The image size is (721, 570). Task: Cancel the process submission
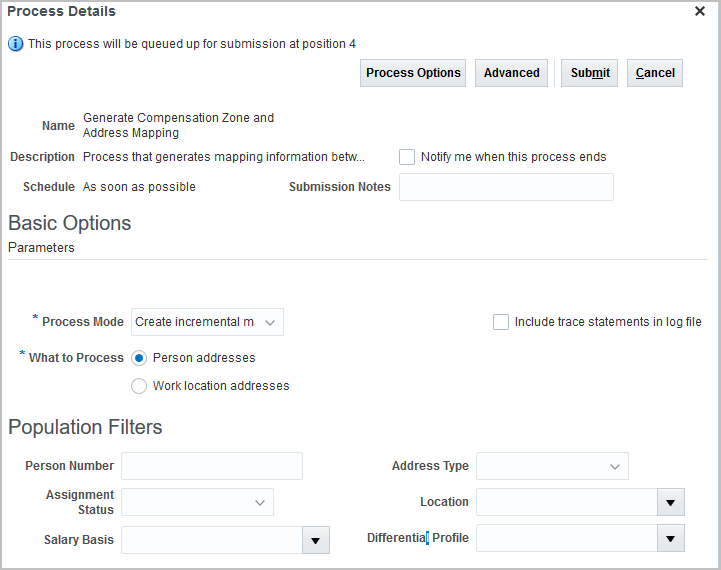point(655,73)
